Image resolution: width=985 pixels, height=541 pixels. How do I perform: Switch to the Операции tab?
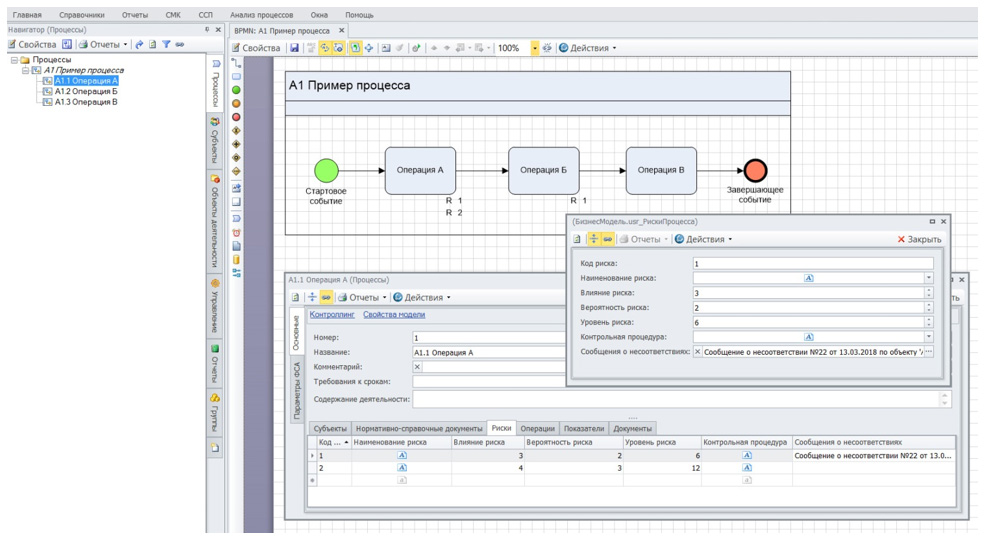click(x=537, y=428)
